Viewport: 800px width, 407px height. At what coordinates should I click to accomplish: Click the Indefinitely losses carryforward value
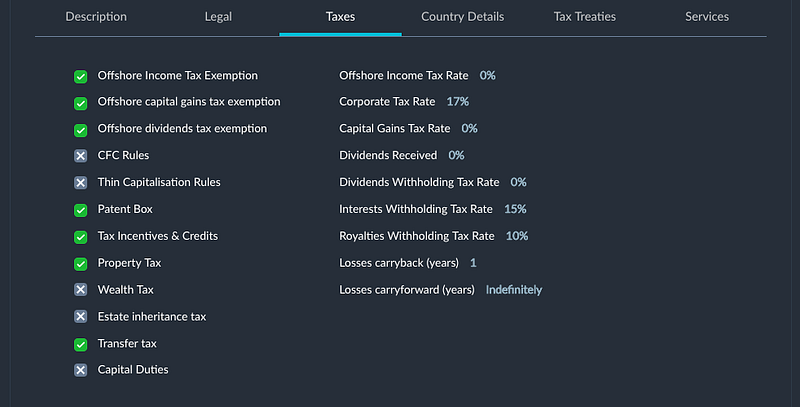pos(514,290)
